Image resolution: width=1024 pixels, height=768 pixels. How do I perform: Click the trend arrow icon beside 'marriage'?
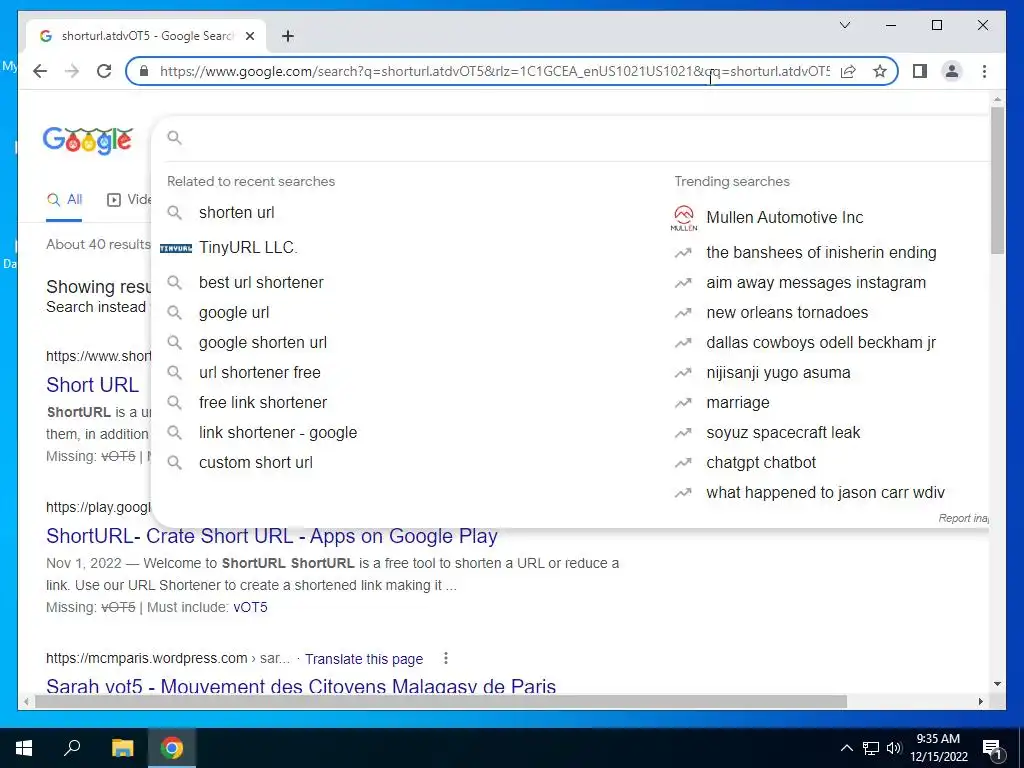click(683, 402)
